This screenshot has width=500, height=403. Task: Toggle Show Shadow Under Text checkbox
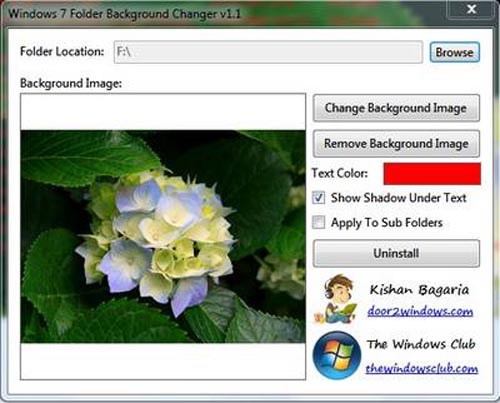point(318,198)
